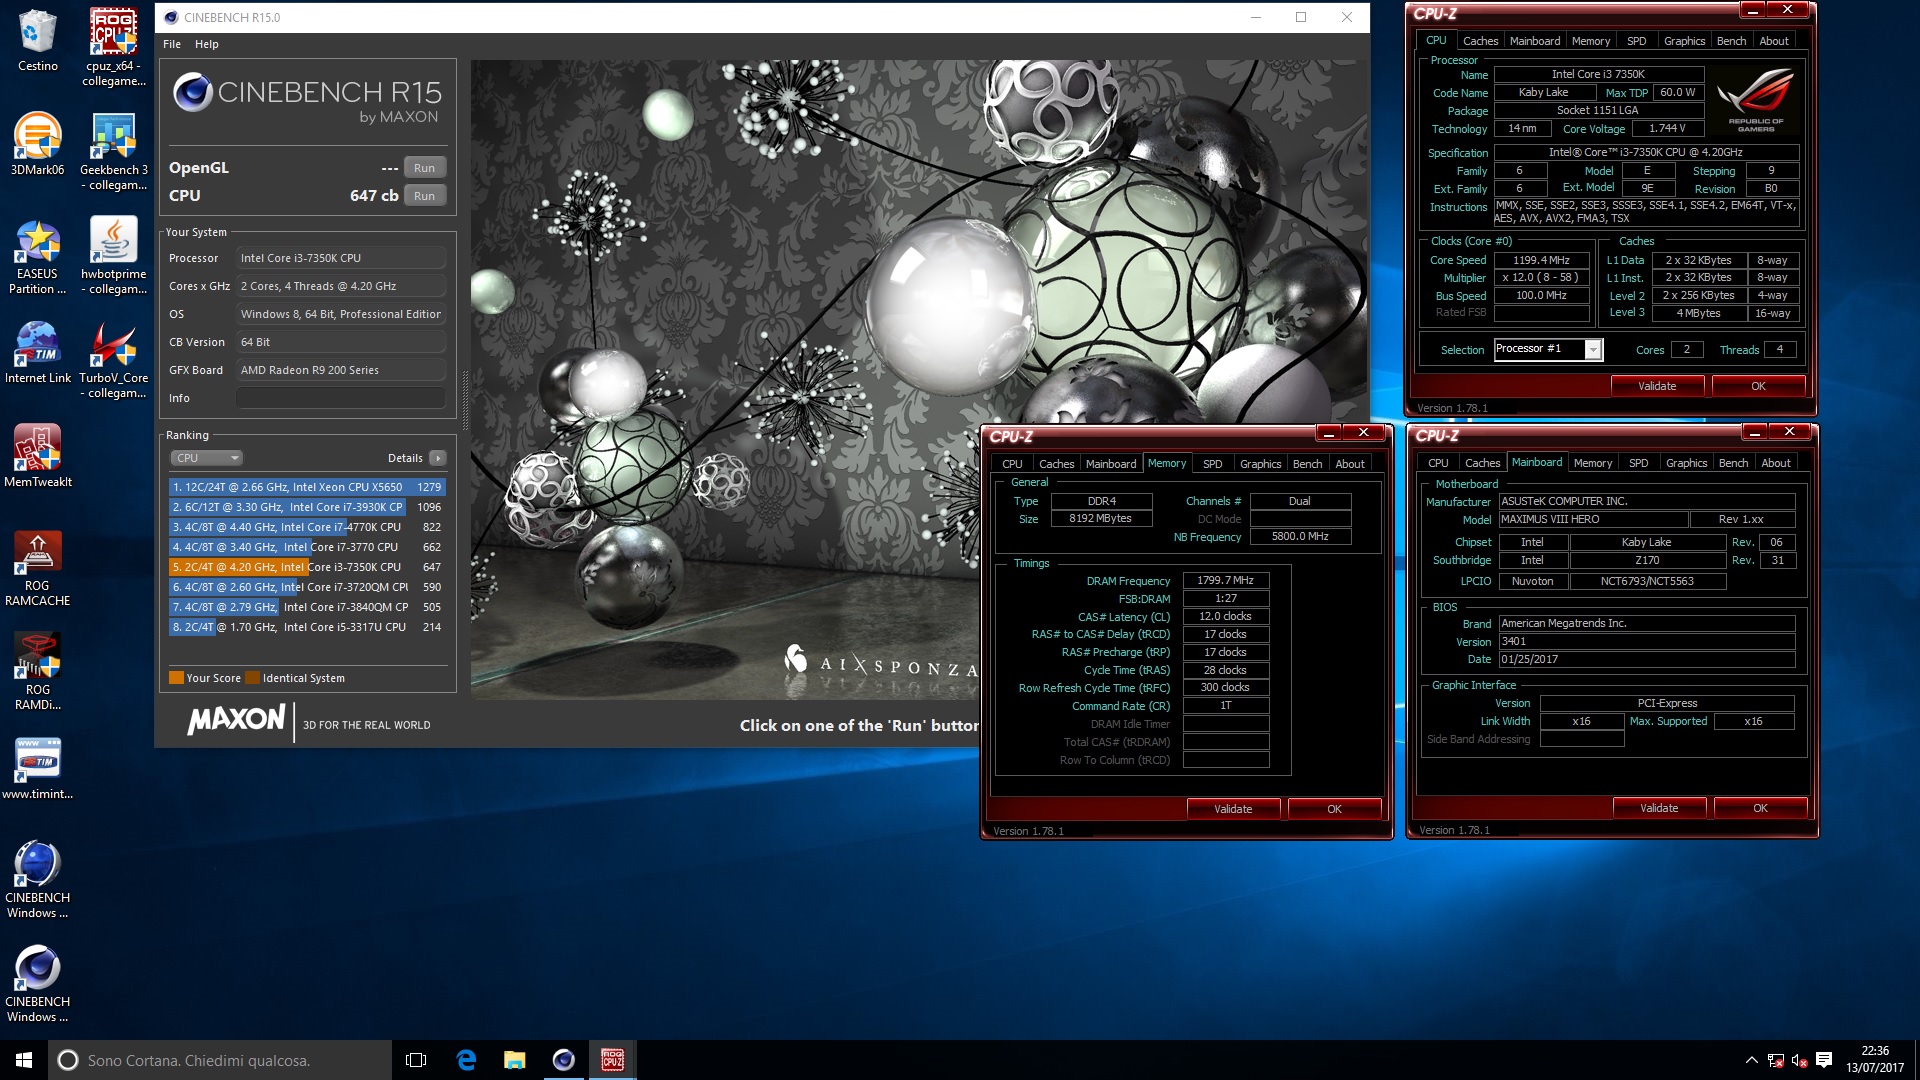The image size is (1920, 1080).
Task: Open the Help menu in Cinebench
Action: (x=206, y=44)
